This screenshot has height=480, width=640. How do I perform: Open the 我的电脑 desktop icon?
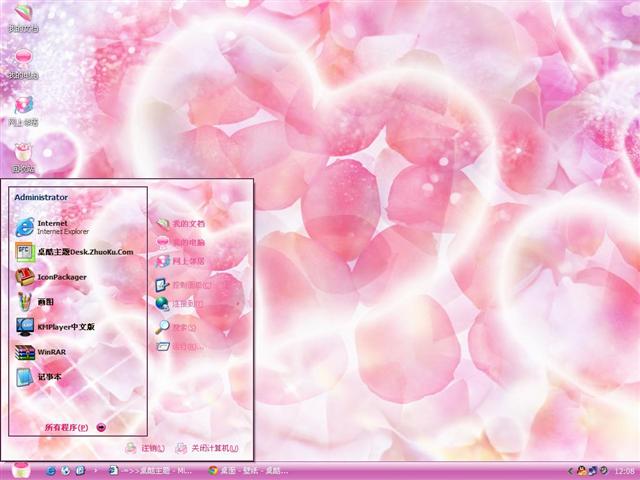click(24, 64)
